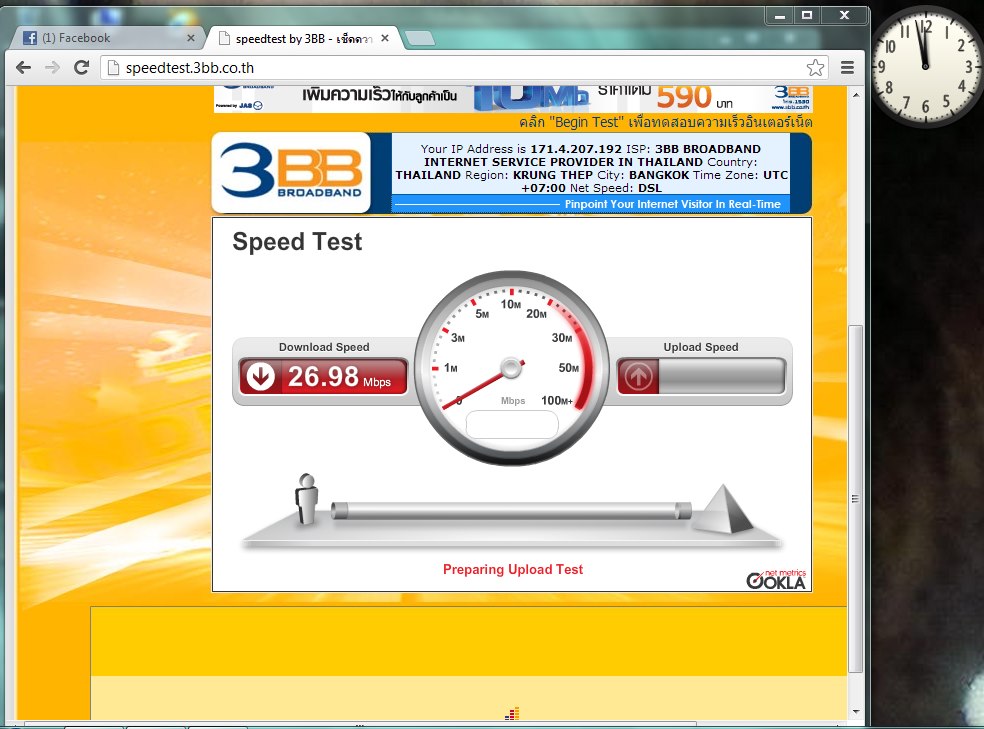Click the upload arrow icon
This screenshot has height=729, width=984.
click(638, 376)
